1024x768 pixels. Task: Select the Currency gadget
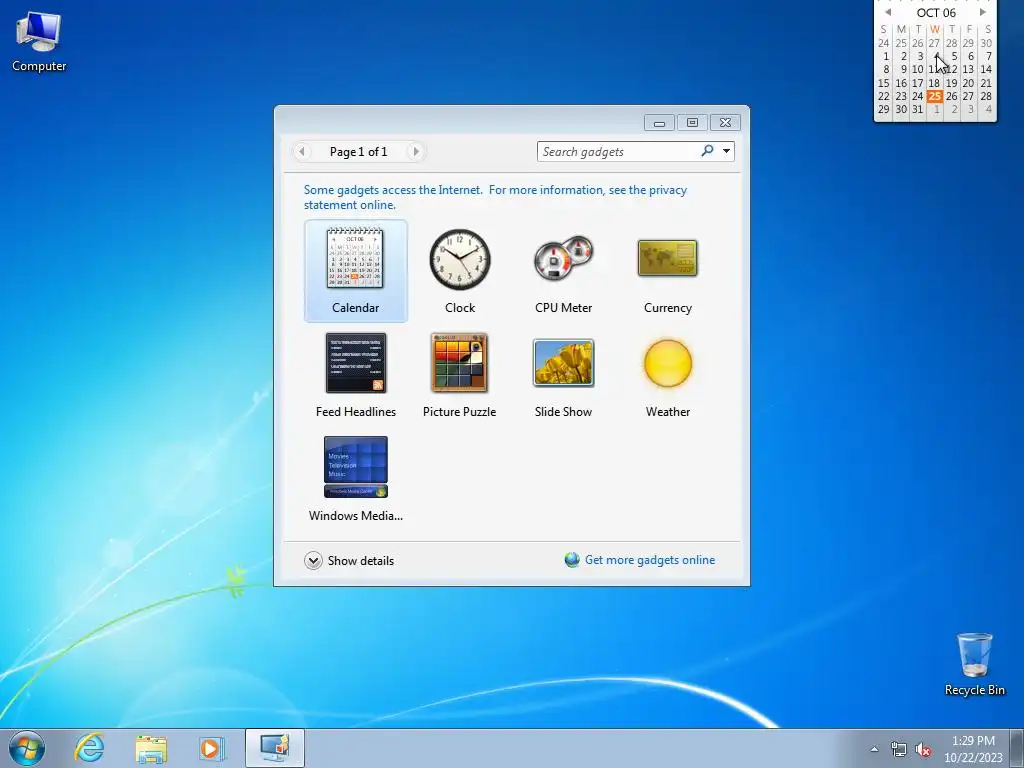tap(667, 271)
